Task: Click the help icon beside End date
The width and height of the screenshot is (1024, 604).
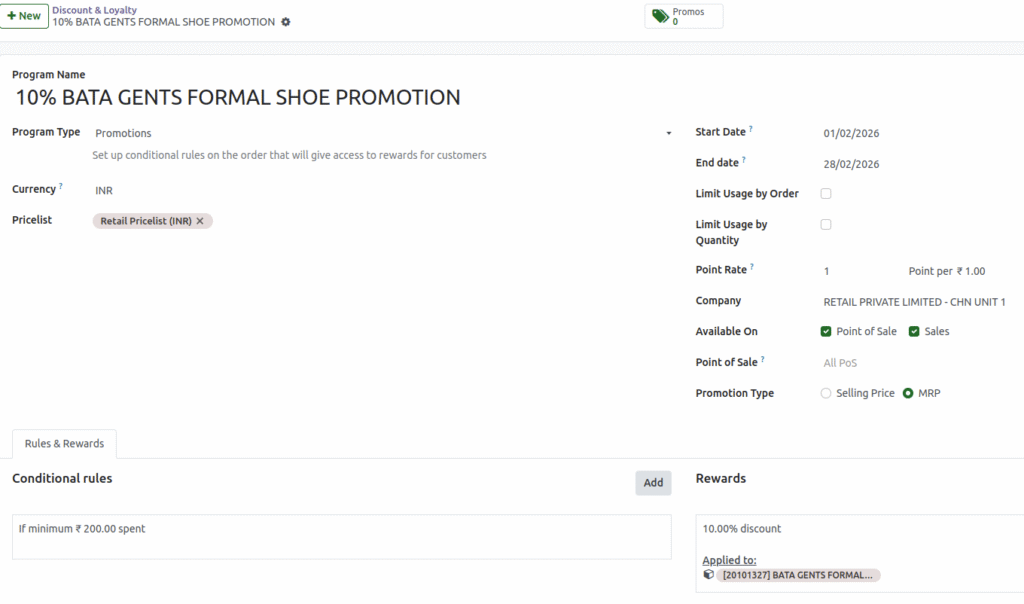Action: click(744, 157)
